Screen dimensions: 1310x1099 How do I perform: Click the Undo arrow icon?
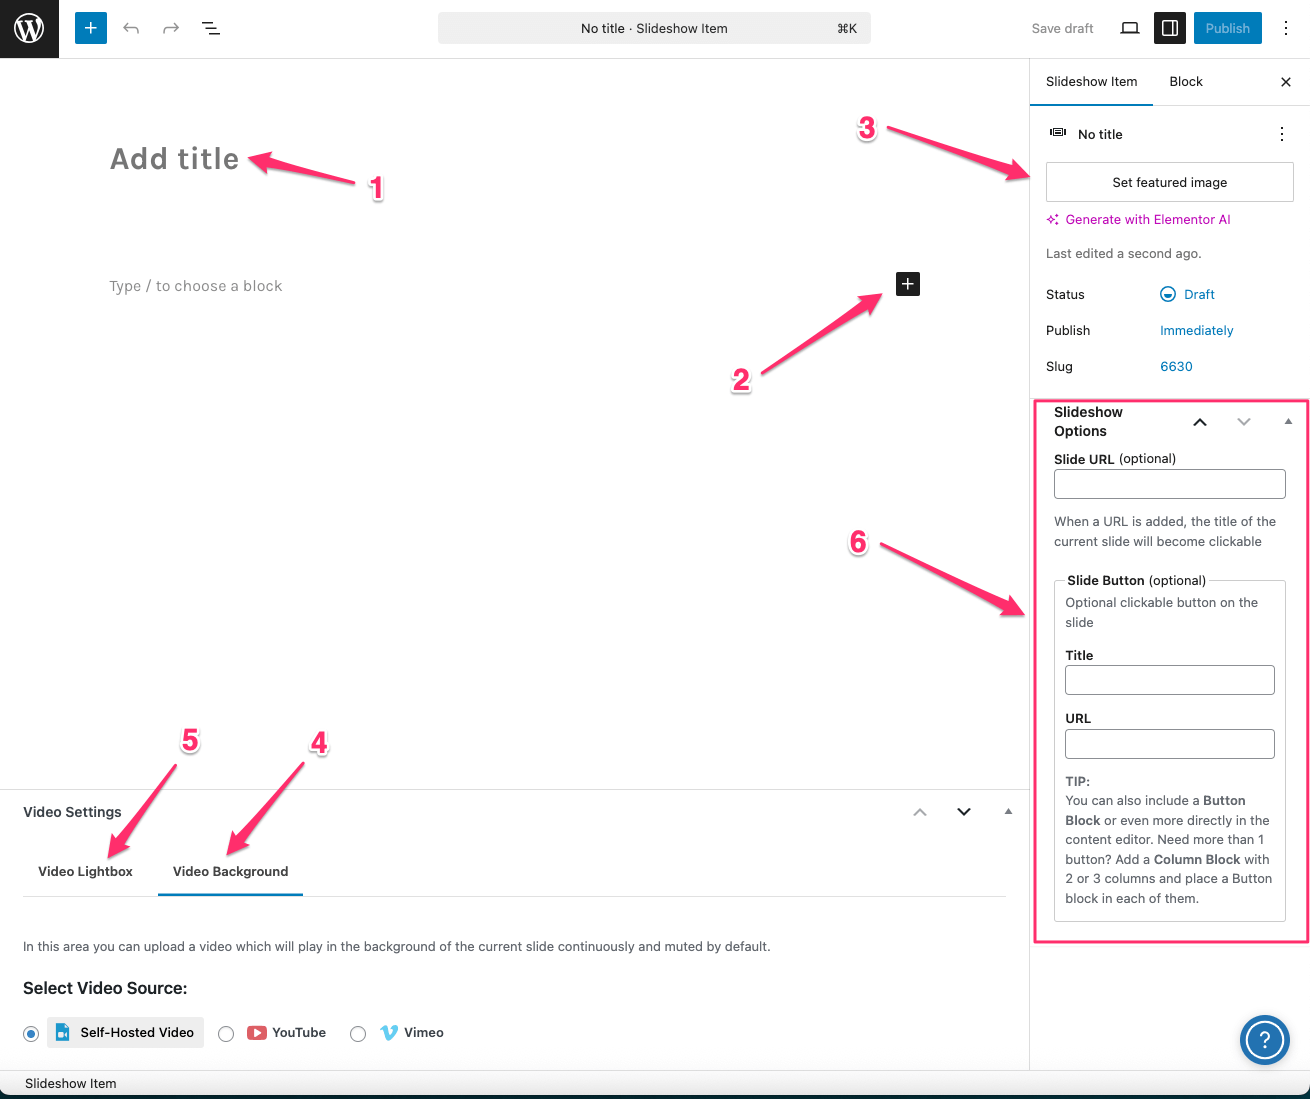[x=131, y=28]
